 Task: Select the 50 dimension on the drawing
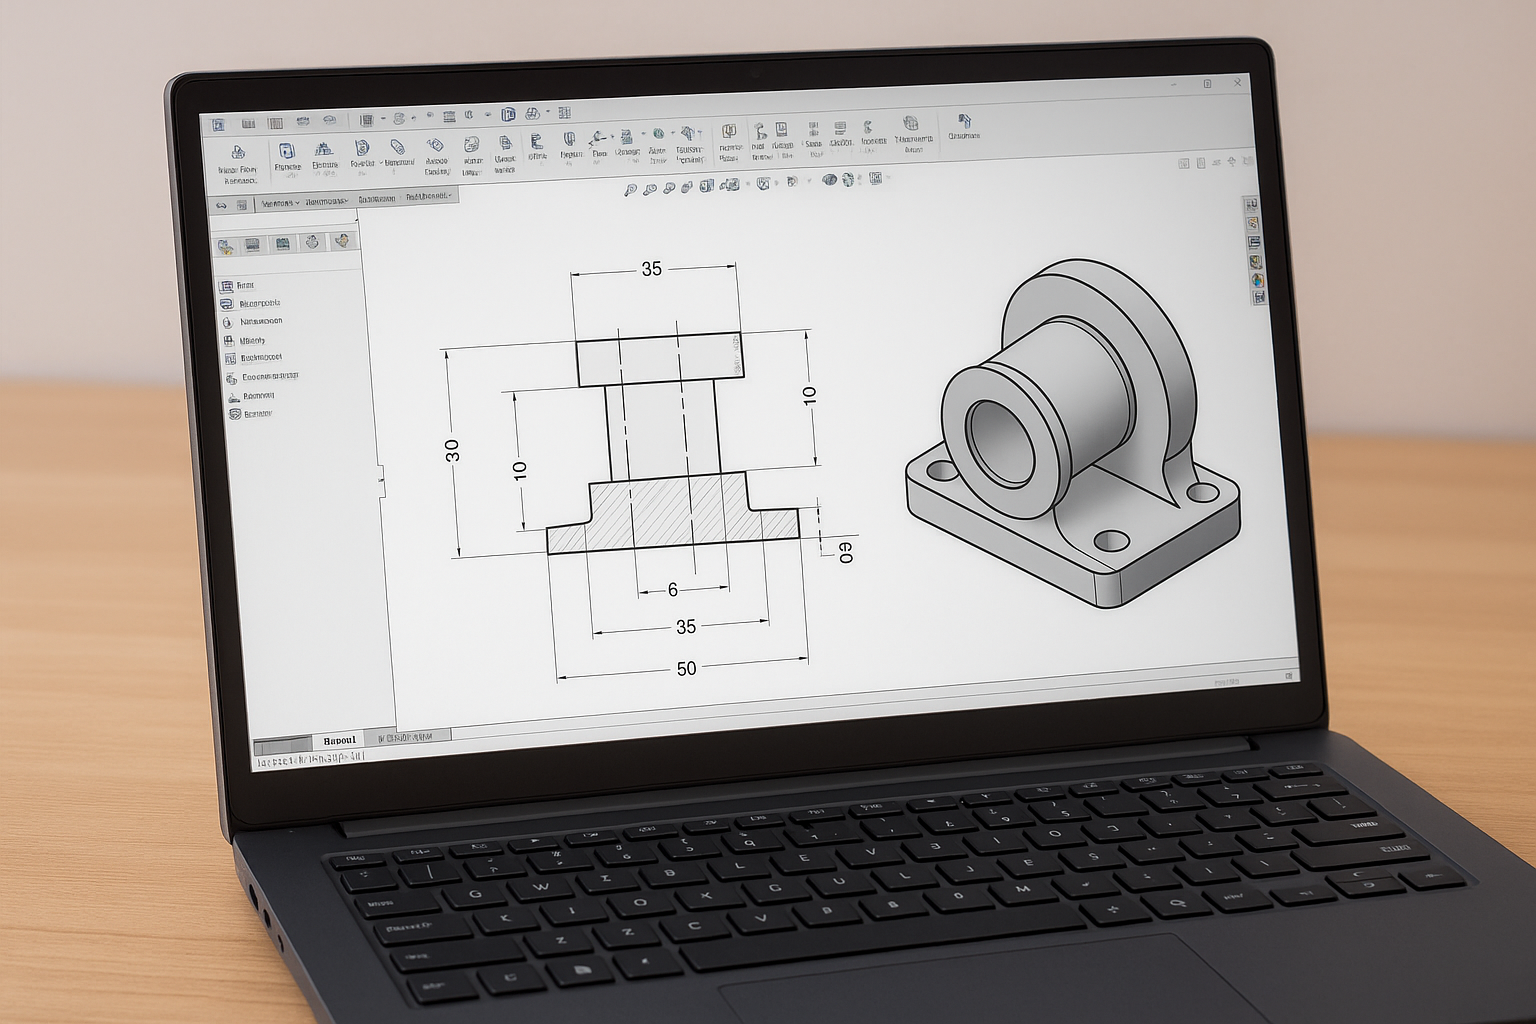tap(686, 669)
